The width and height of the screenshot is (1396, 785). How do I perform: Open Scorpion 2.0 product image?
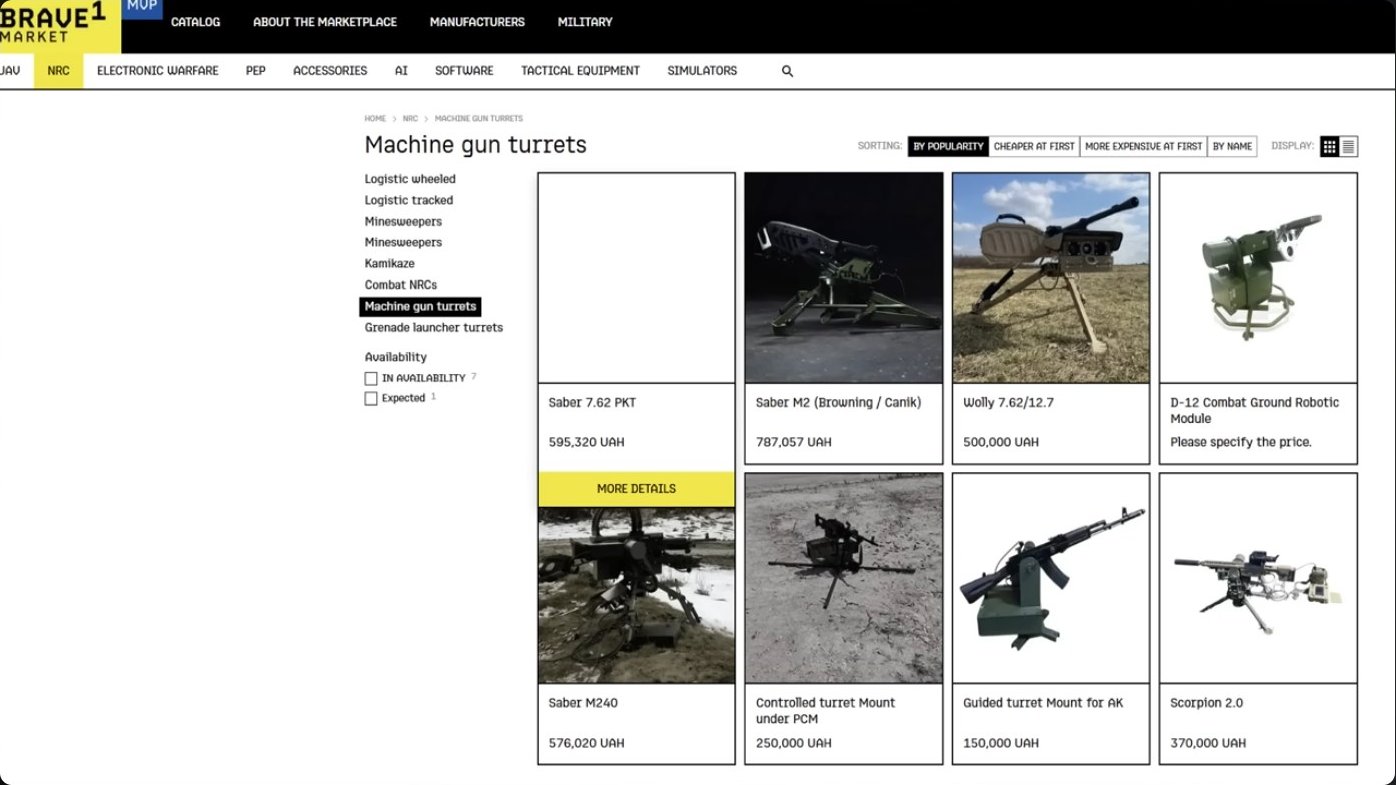coord(1258,578)
